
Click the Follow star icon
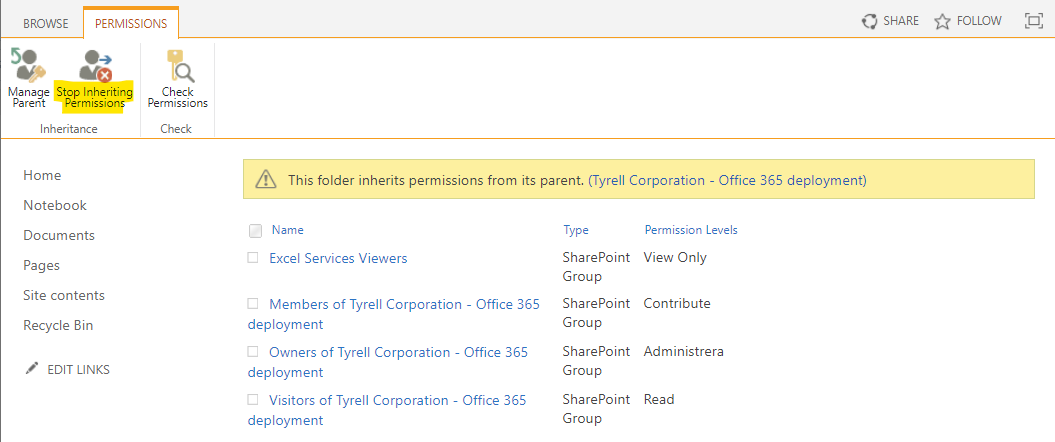pyautogui.click(x=943, y=22)
